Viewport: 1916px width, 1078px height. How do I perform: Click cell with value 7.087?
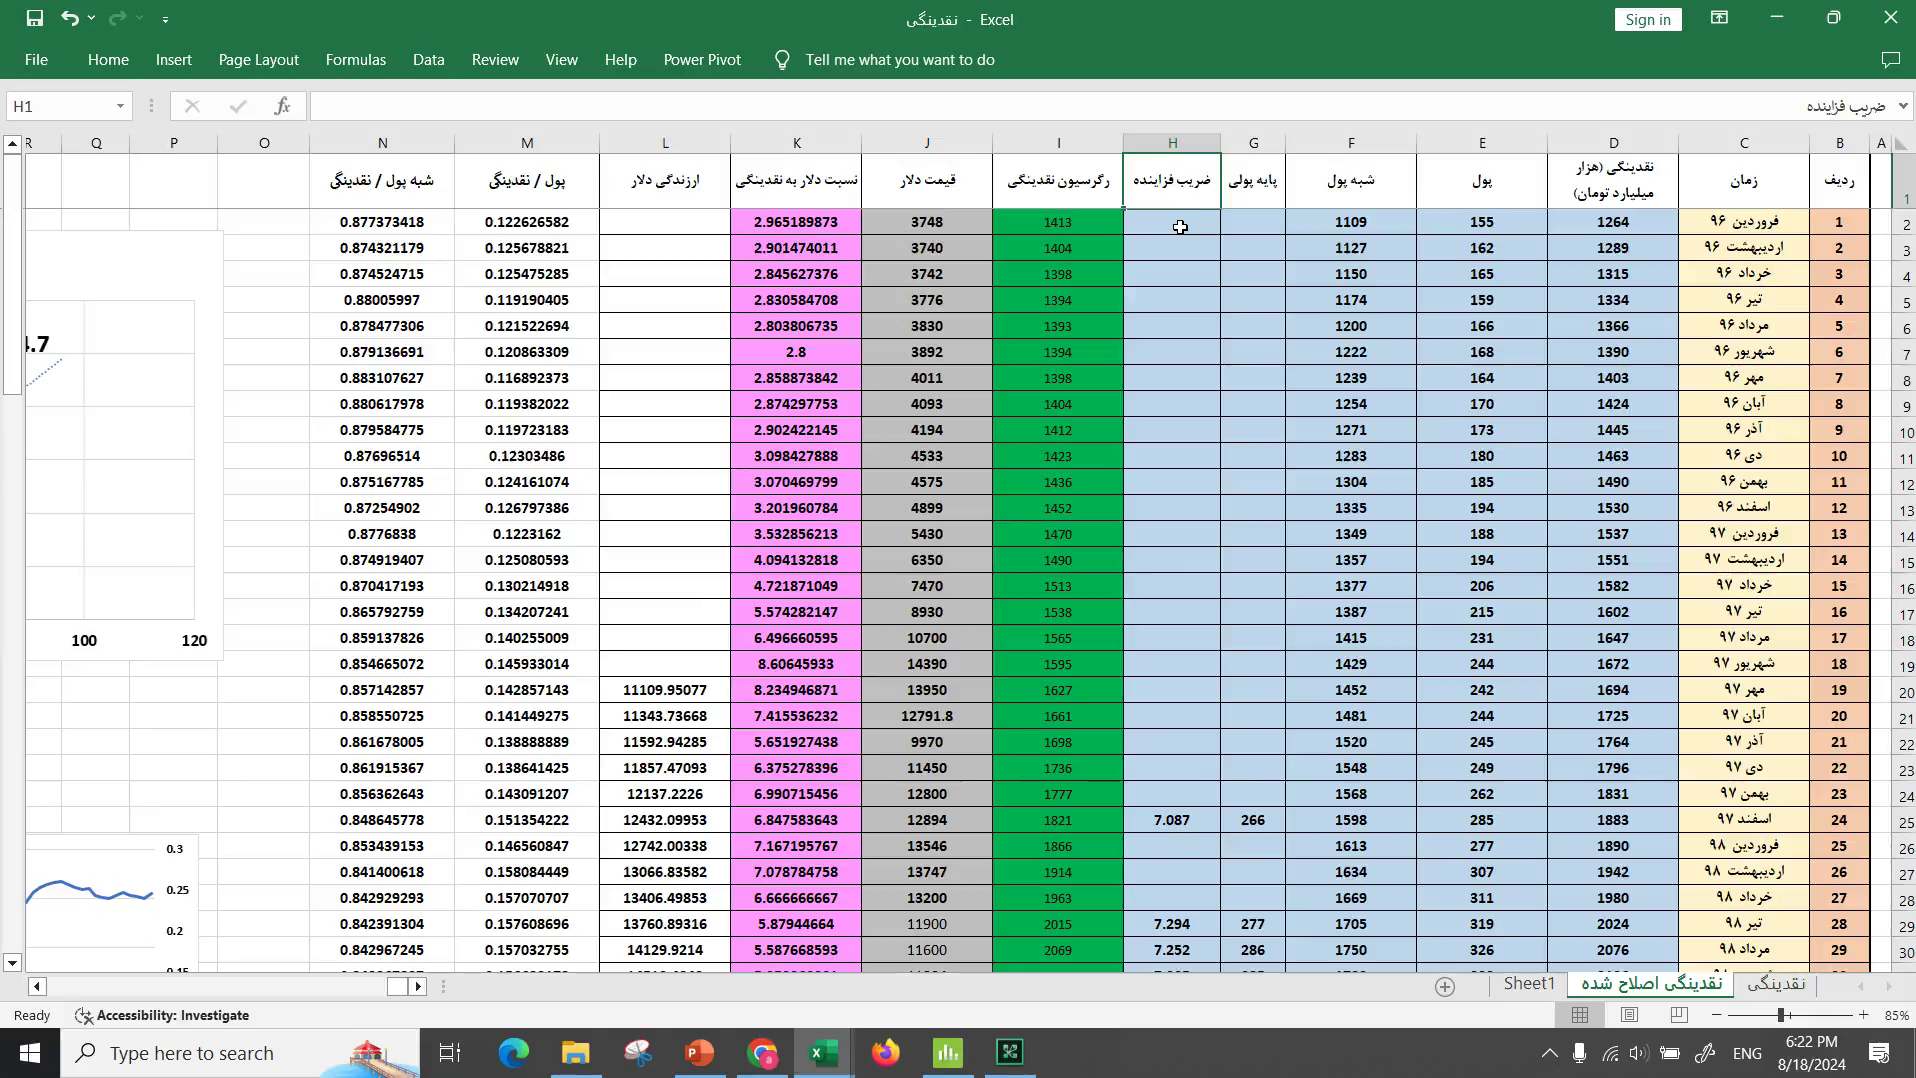1172,820
